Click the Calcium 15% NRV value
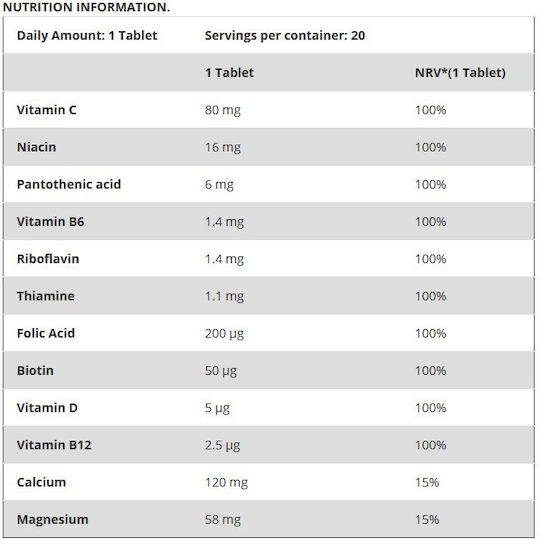540x539 pixels. coord(427,482)
